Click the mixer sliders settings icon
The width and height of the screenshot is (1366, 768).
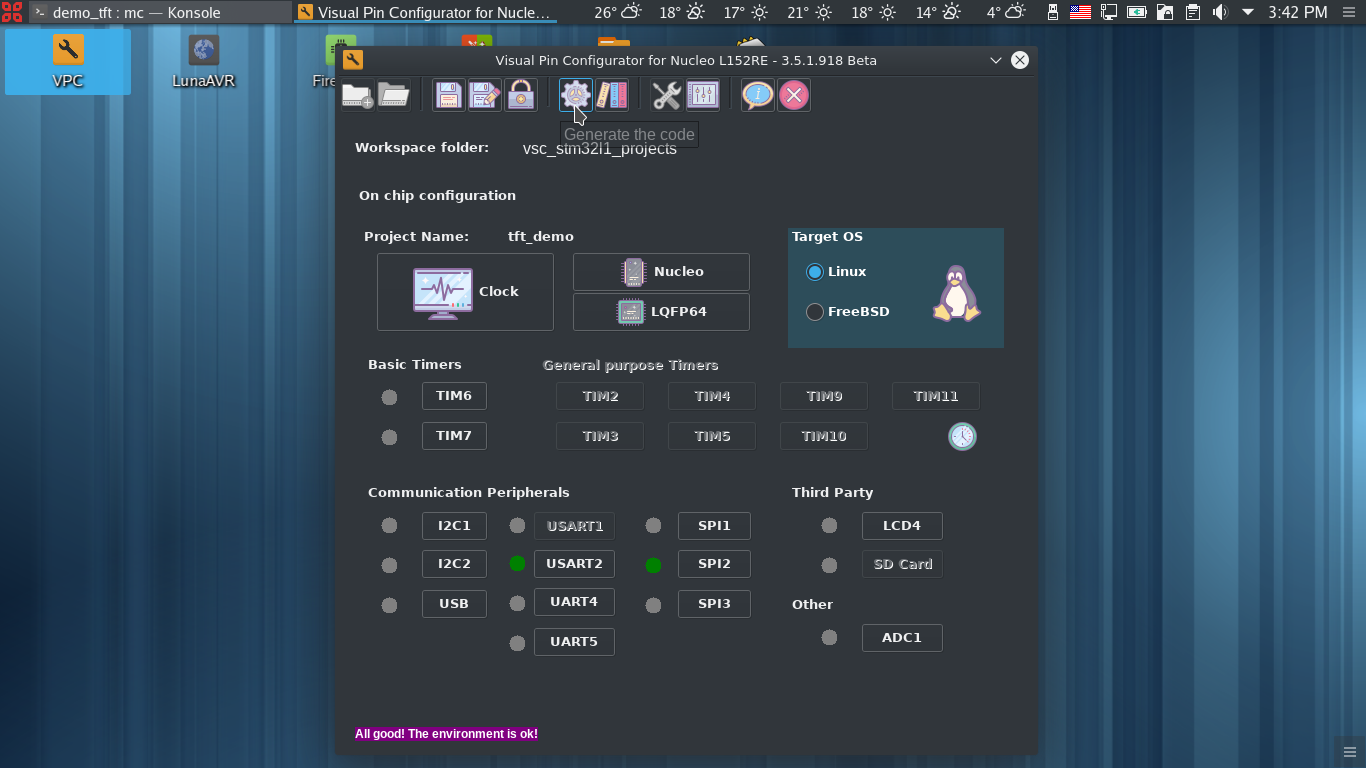pos(703,95)
